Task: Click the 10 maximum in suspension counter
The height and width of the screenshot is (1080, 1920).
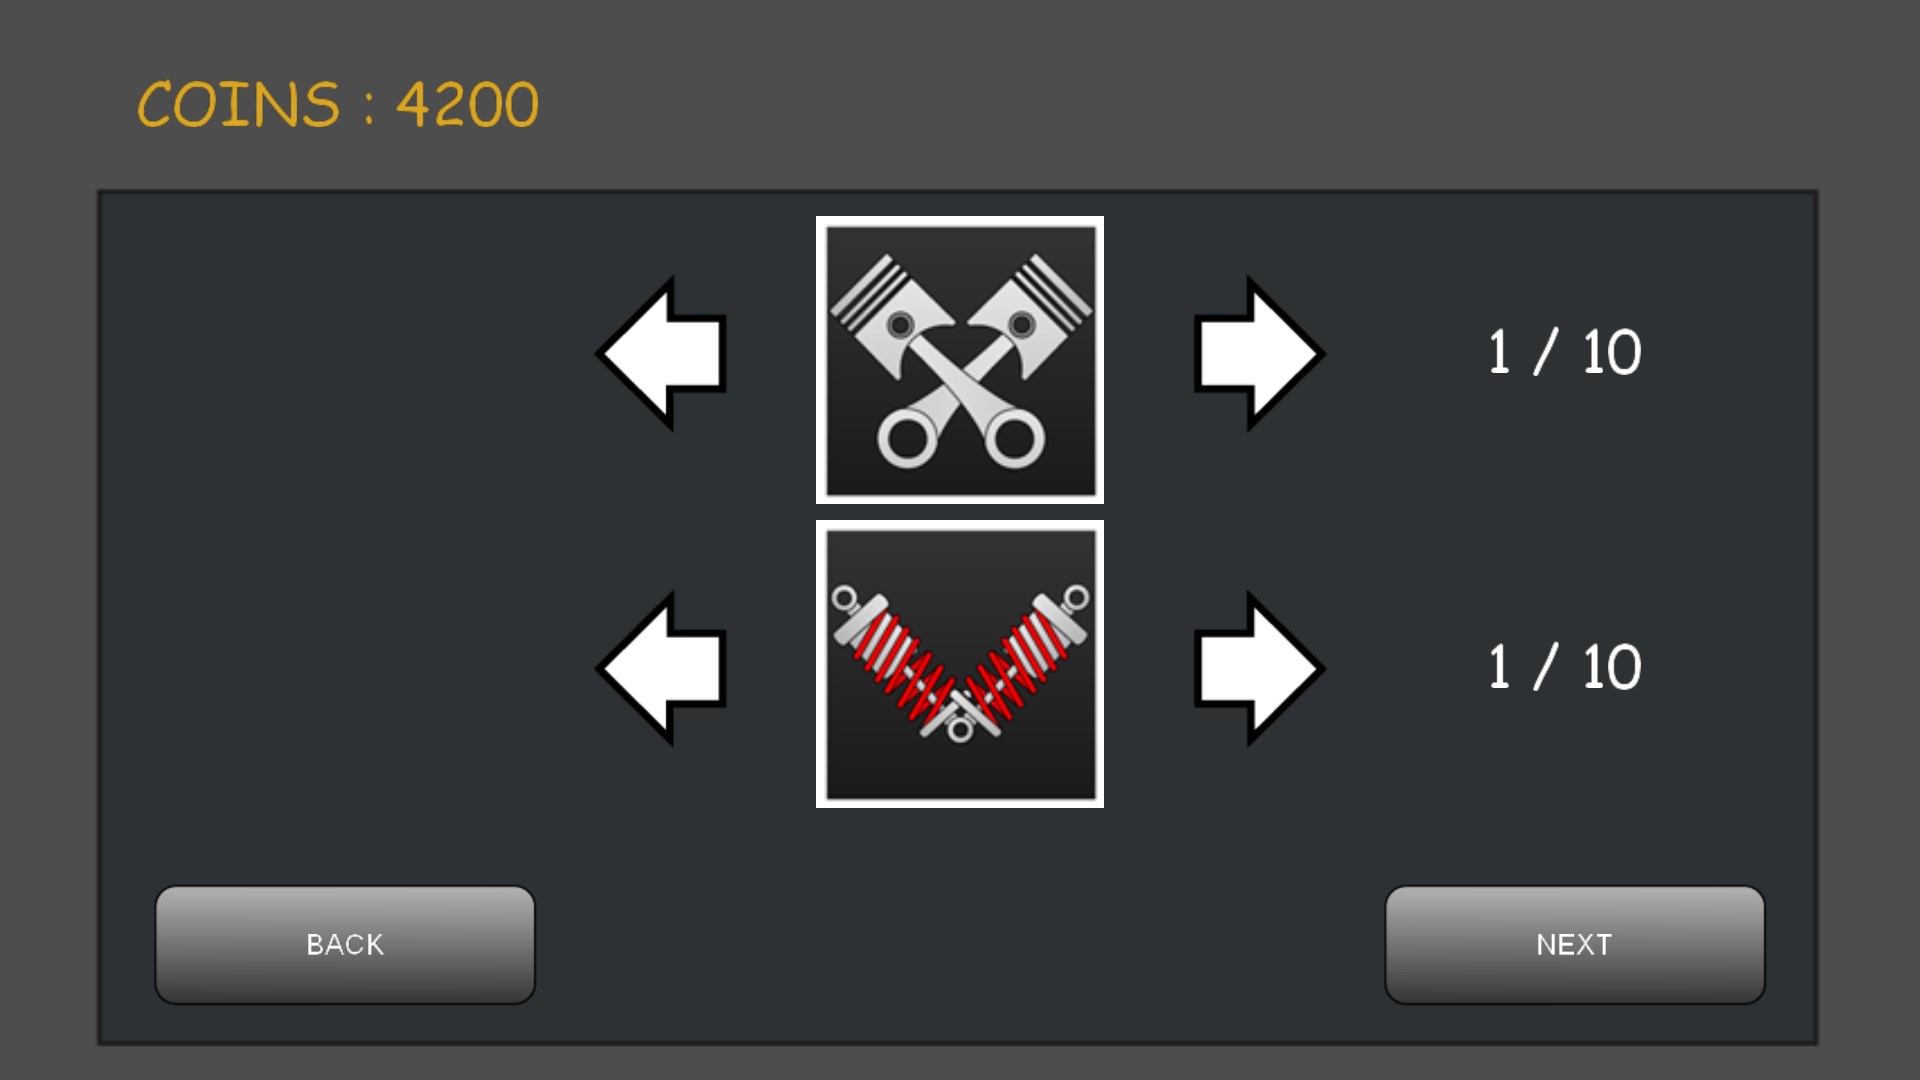Action: [1612, 668]
